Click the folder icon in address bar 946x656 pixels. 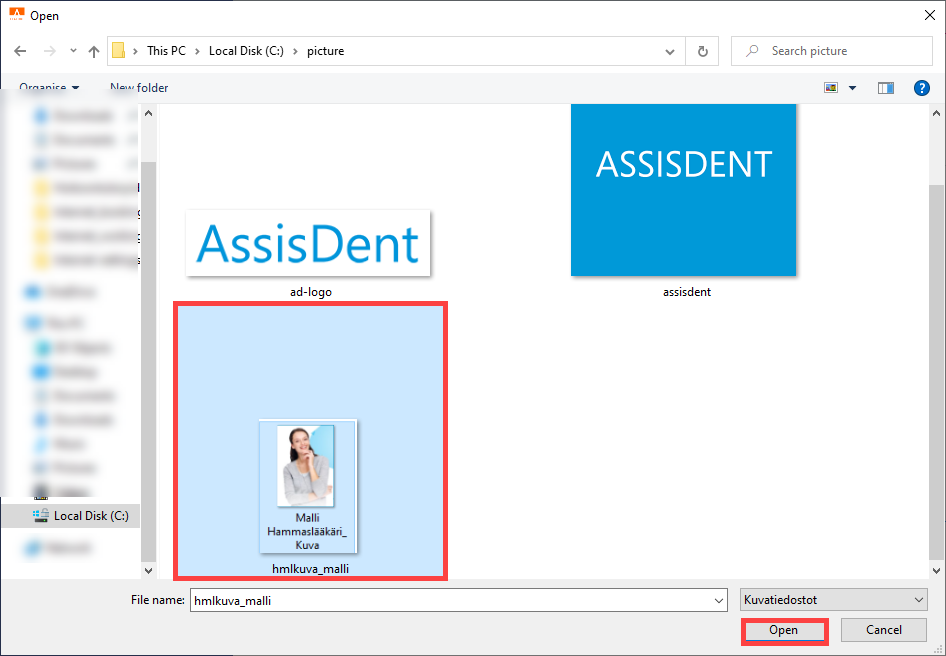(119, 51)
